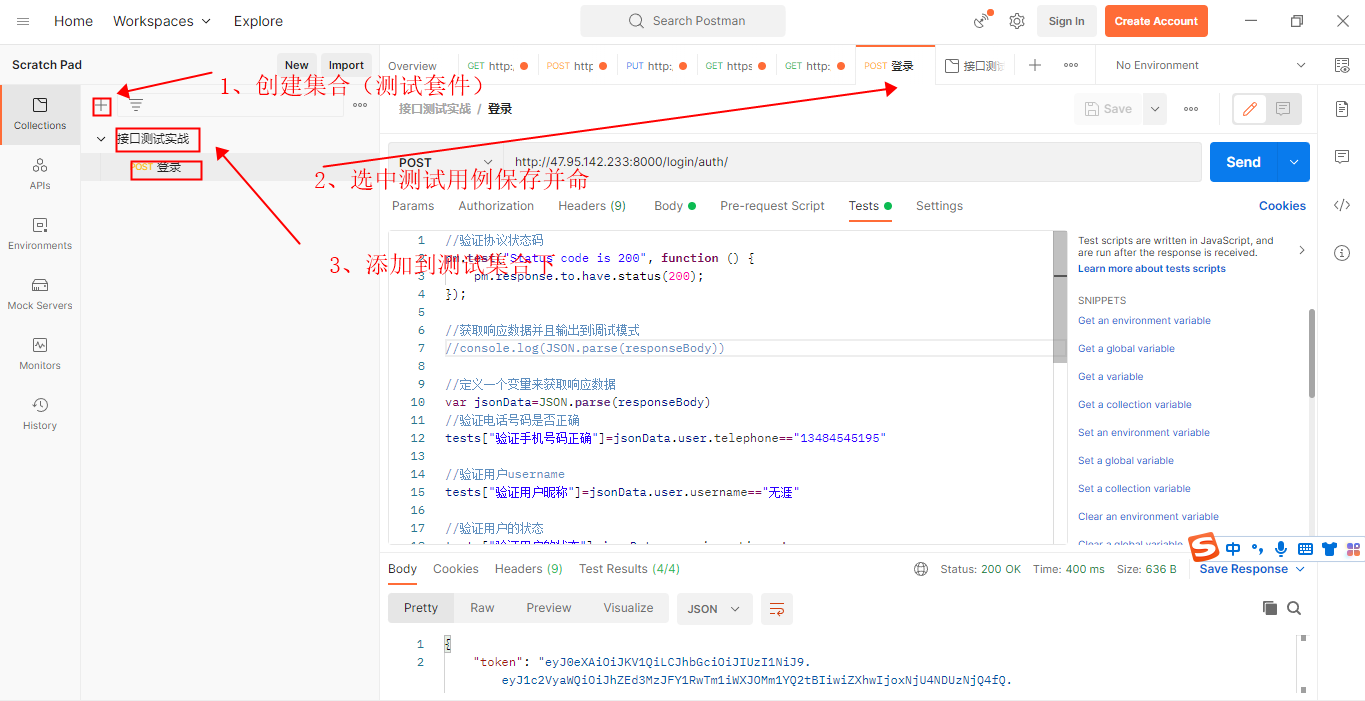Insert Get an environment variable snippet
Viewport: 1365px width, 701px height.
coord(1144,321)
